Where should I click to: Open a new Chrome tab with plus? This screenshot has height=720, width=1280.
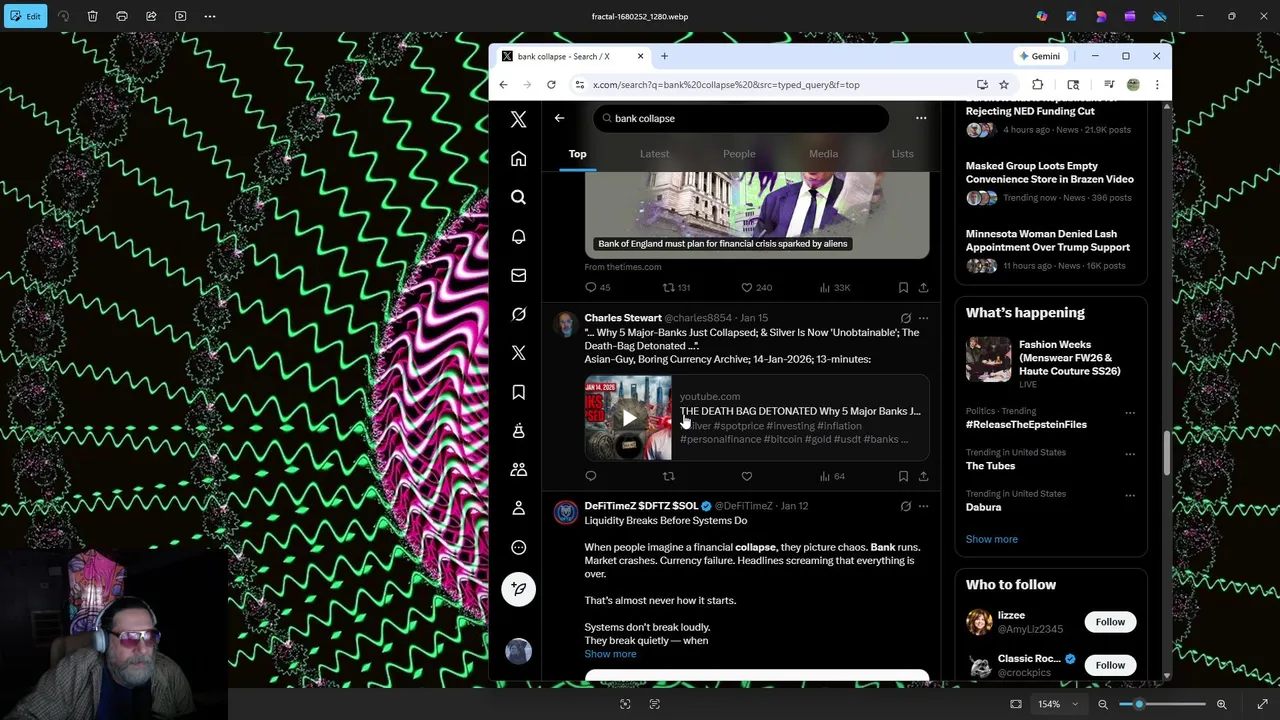click(x=664, y=56)
